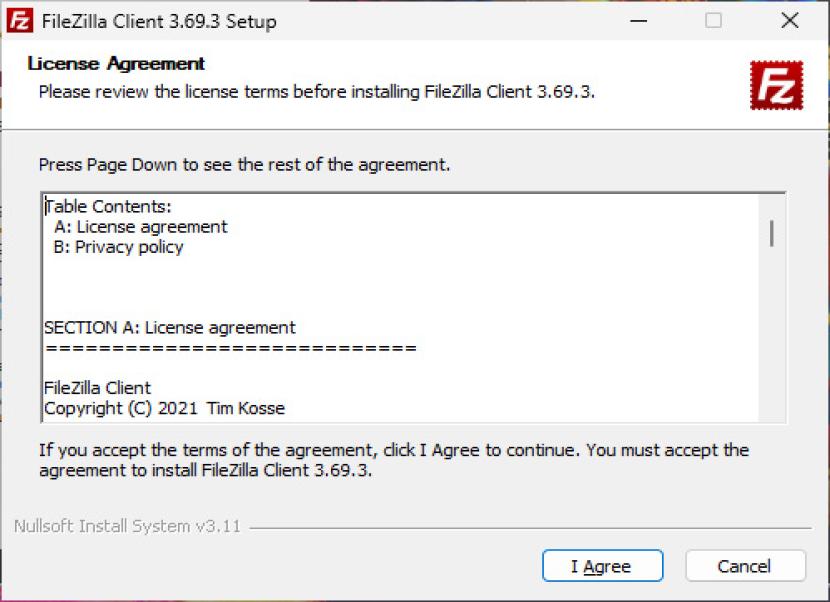The image size is (830, 602).
Task: Close the FileZilla Setup window
Action: (790, 21)
